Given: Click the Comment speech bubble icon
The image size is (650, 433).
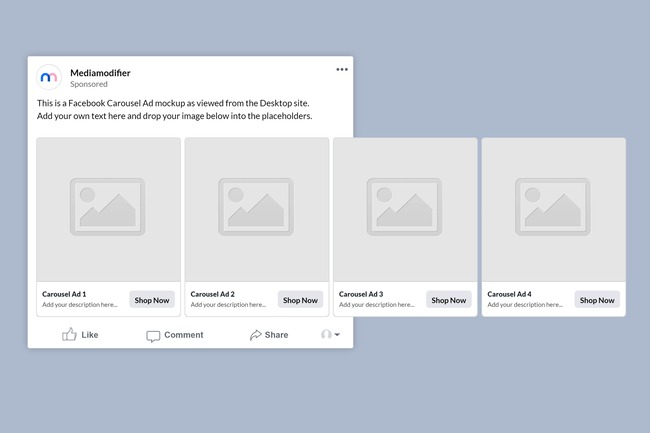Looking at the screenshot, I should coord(153,336).
